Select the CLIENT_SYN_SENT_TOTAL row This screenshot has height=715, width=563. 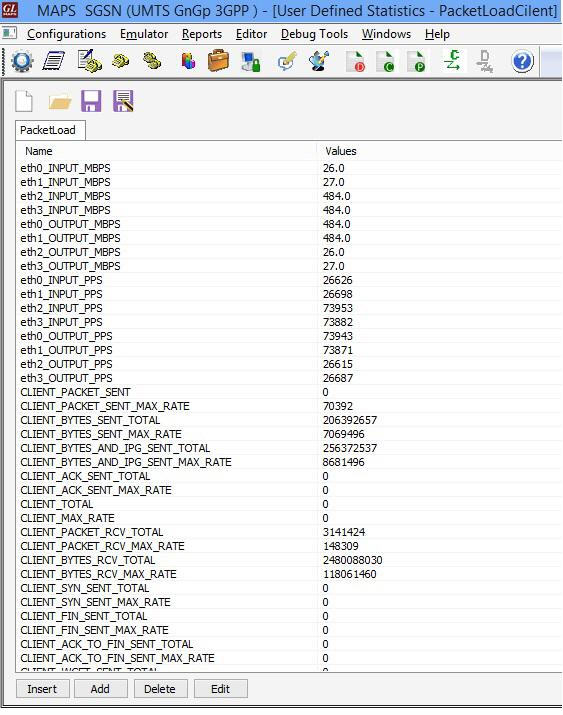(289, 588)
